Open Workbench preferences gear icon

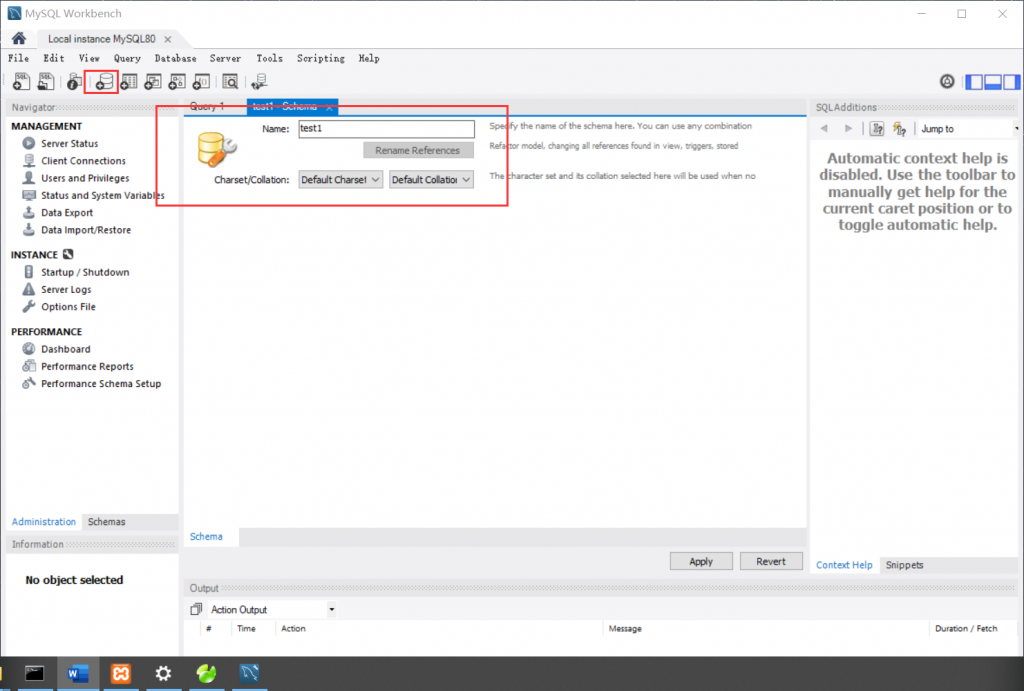[x=947, y=82]
